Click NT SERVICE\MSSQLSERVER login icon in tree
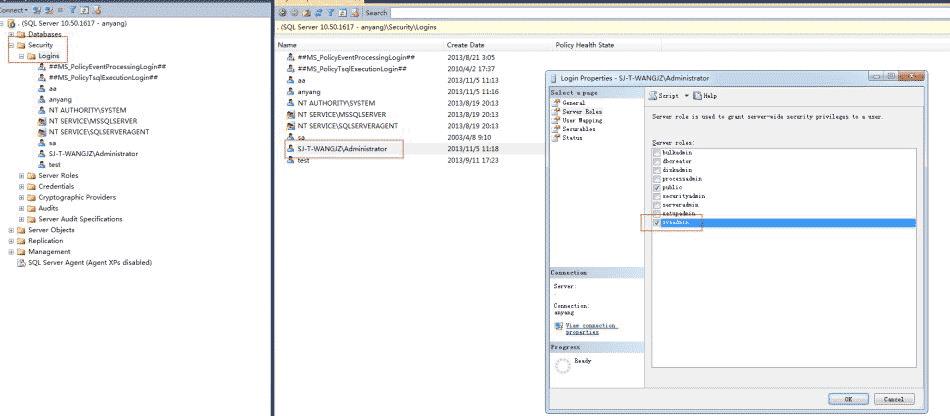This screenshot has width=950, height=416. coord(41,121)
